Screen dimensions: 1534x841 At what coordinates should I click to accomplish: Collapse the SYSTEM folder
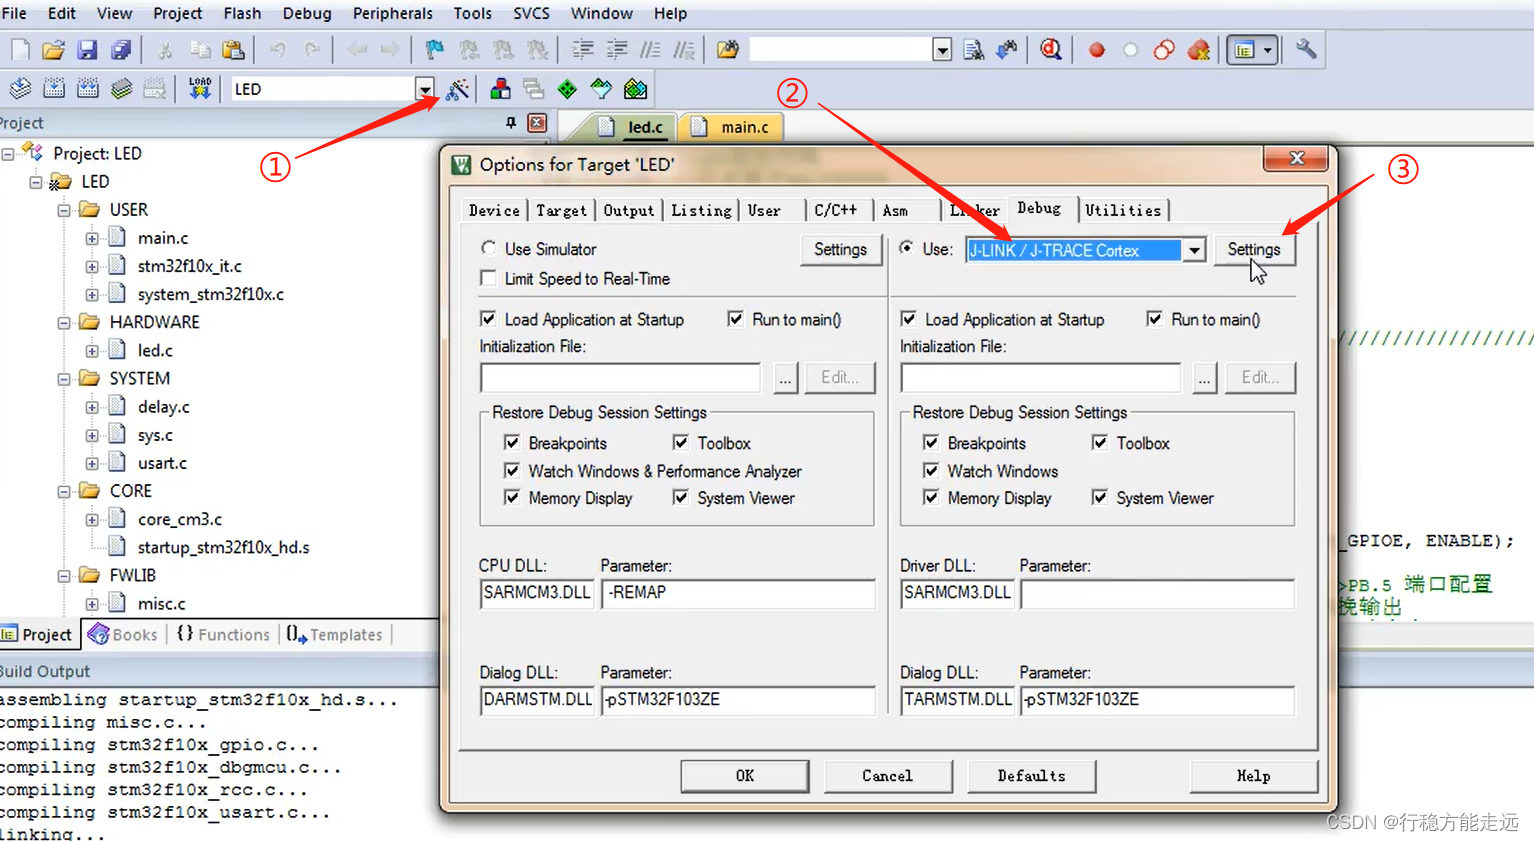pos(64,379)
